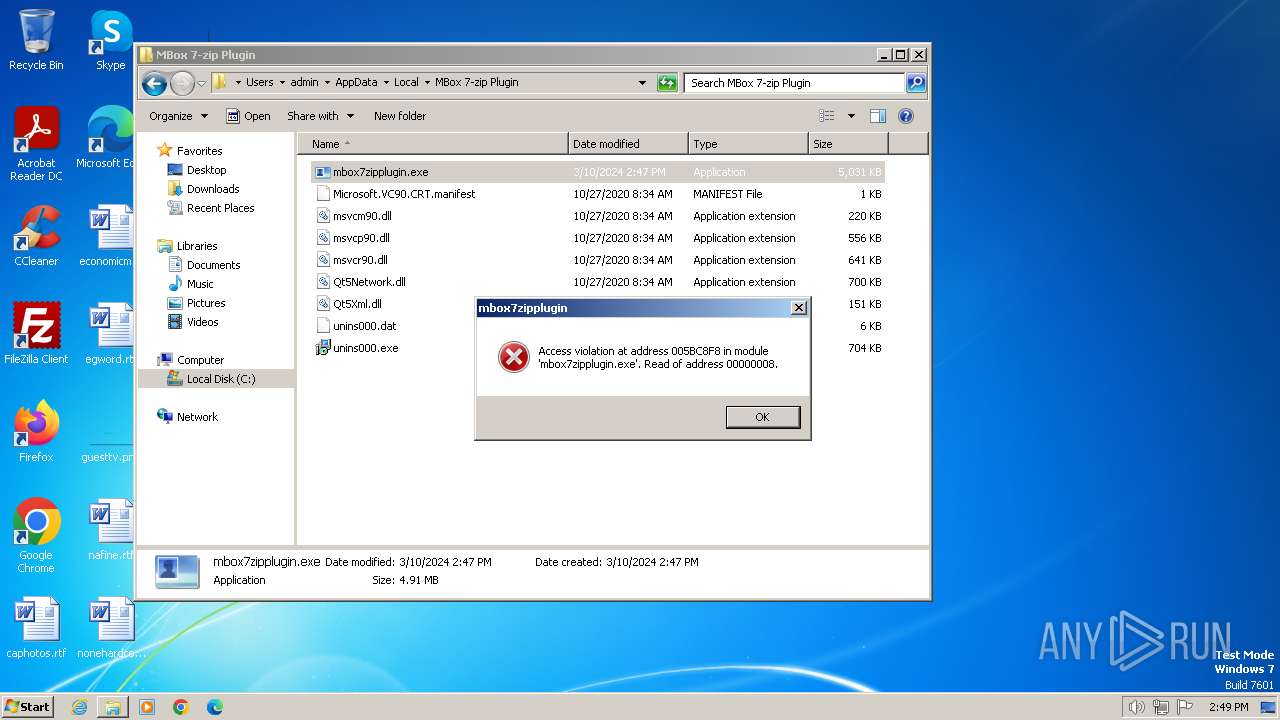Expand the address bar history dropdown
The height and width of the screenshot is (720, 1280).
tap(642, 83)
